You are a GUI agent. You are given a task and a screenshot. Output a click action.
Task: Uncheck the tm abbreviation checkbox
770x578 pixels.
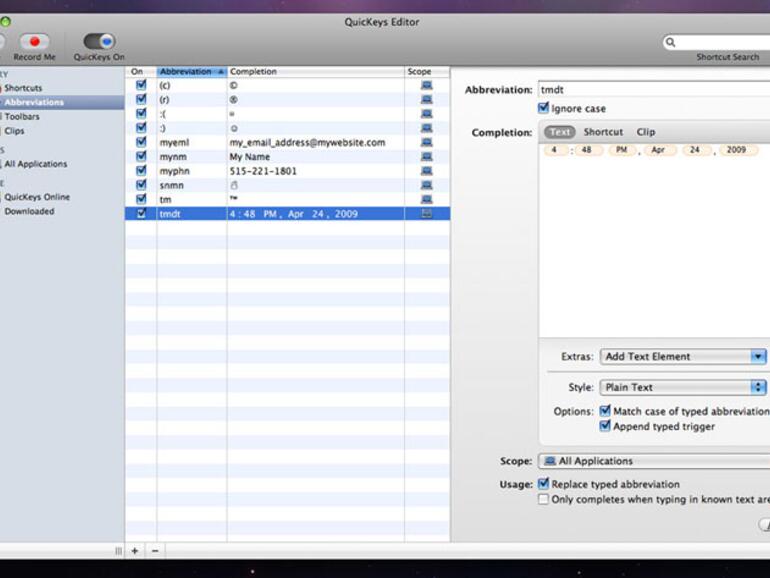point(141,198)
